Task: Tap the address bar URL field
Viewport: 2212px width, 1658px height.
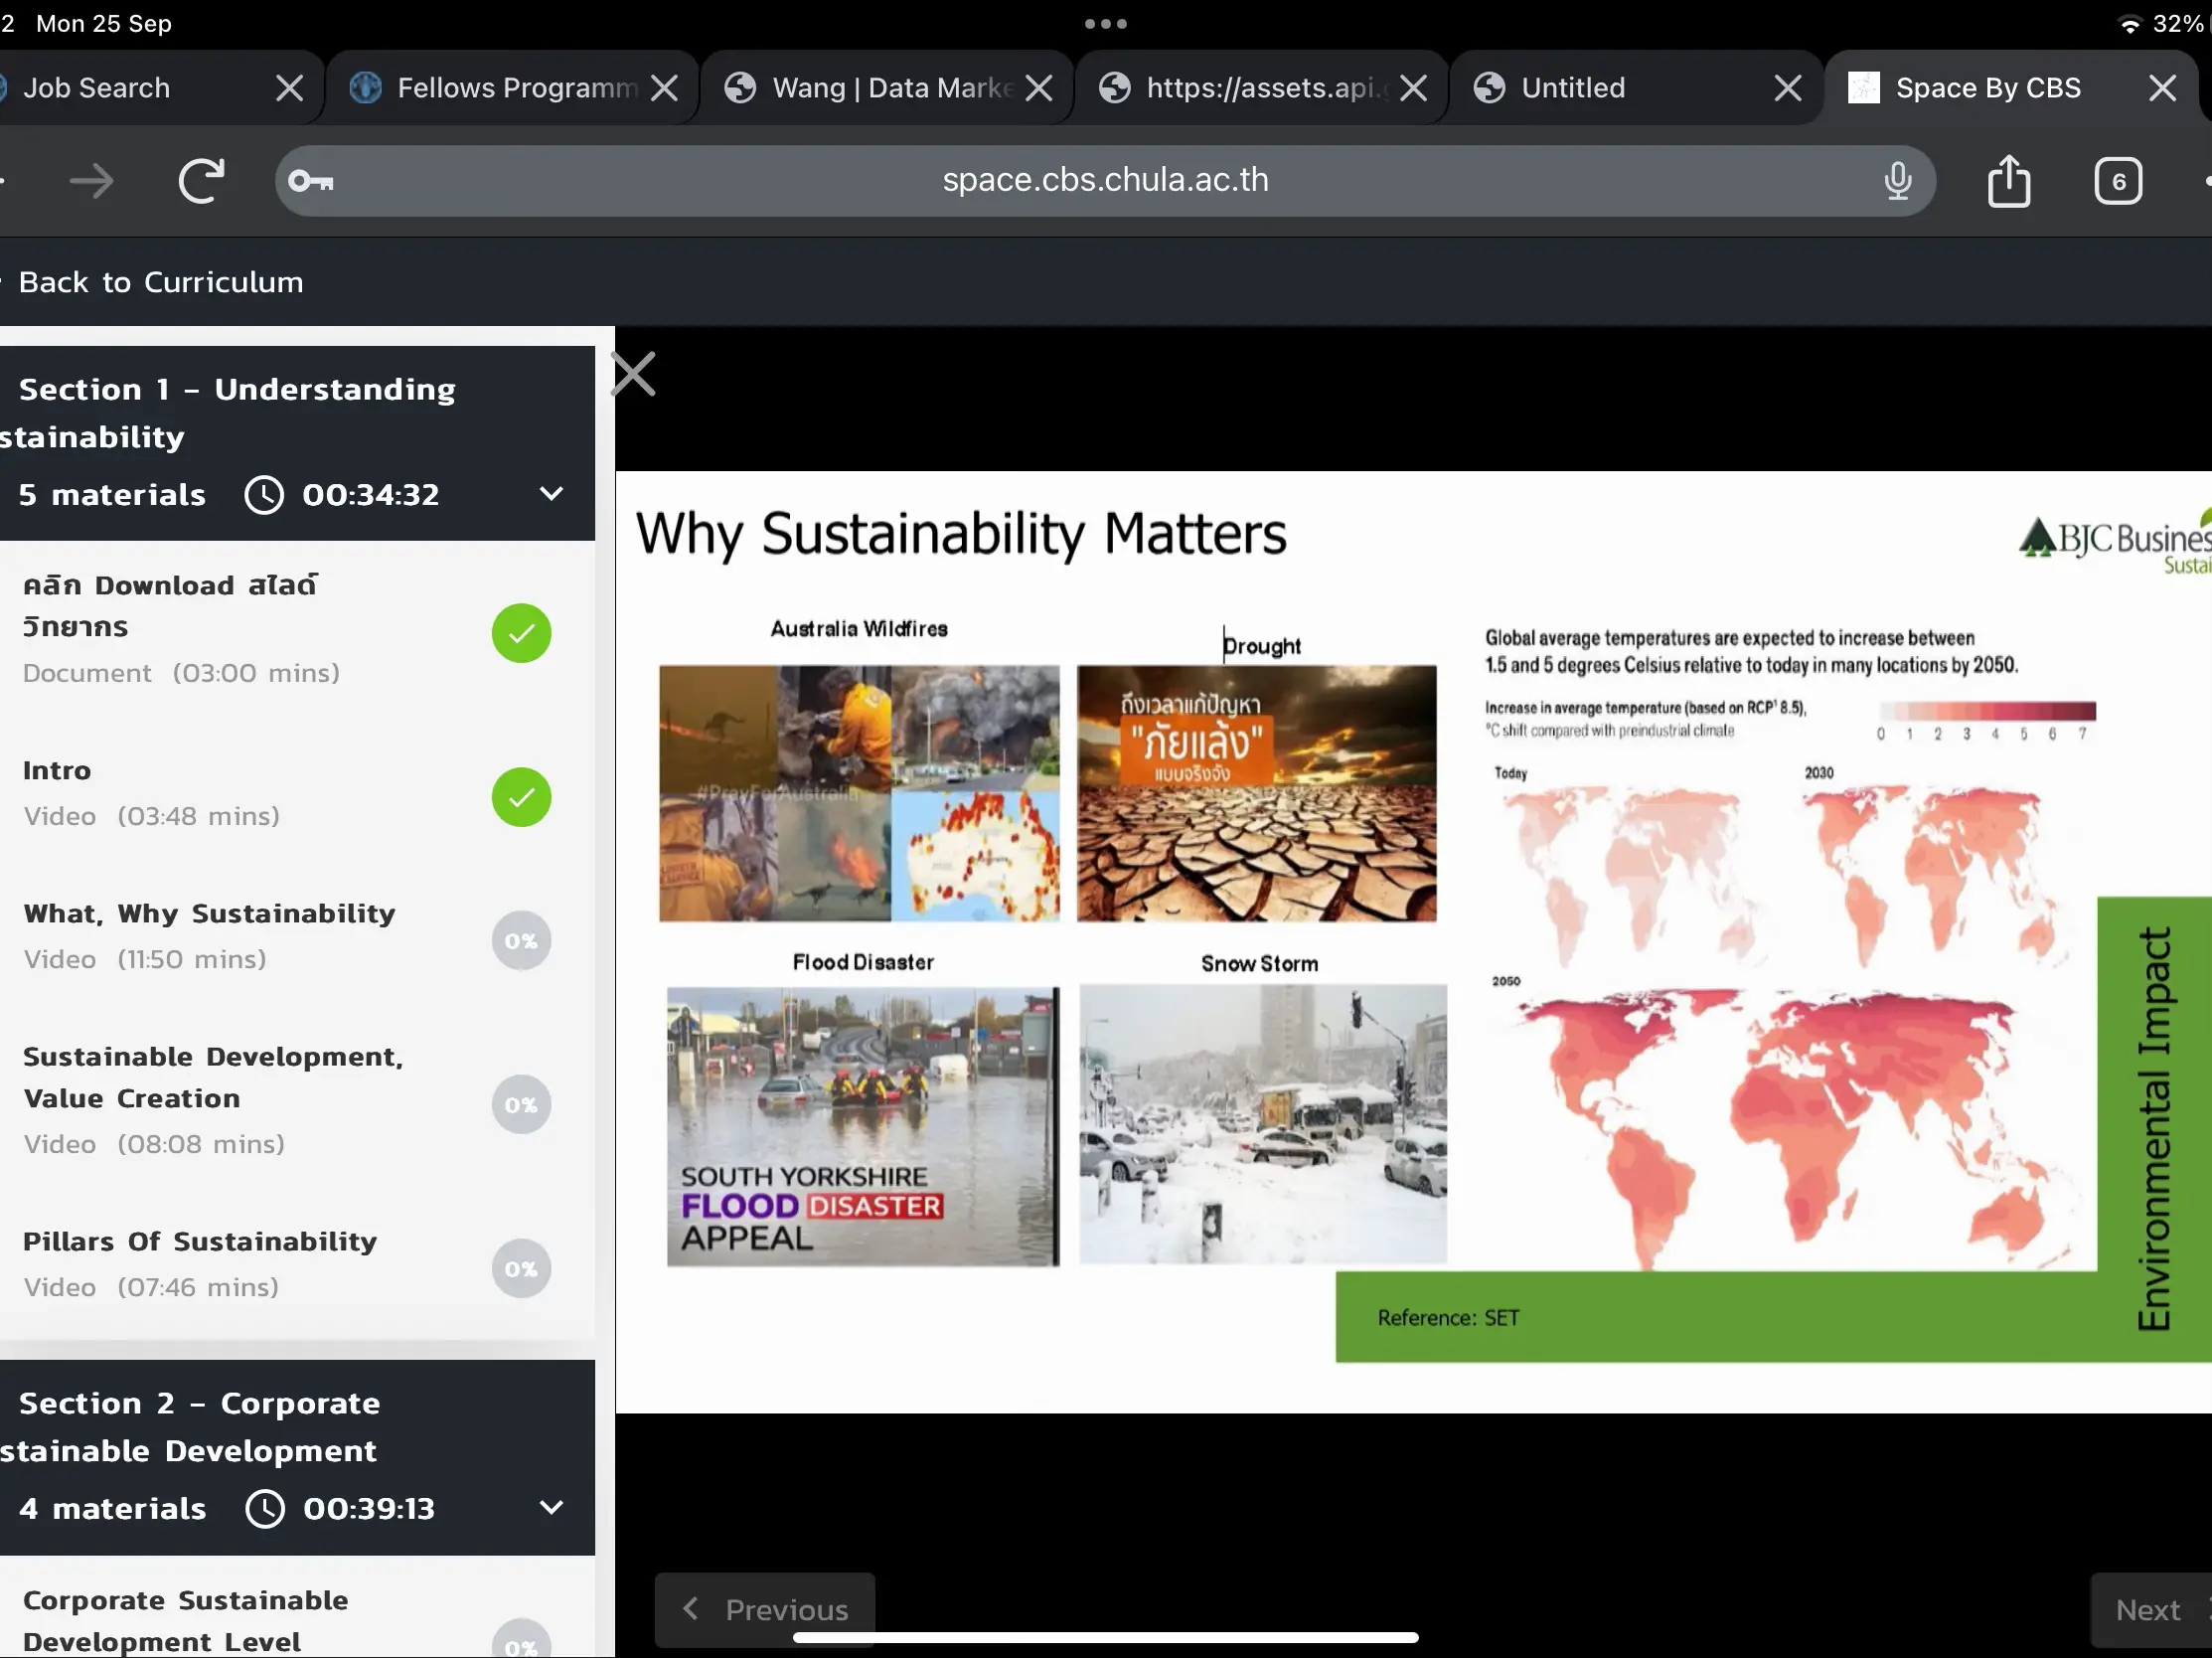Action: (1104, 180)
